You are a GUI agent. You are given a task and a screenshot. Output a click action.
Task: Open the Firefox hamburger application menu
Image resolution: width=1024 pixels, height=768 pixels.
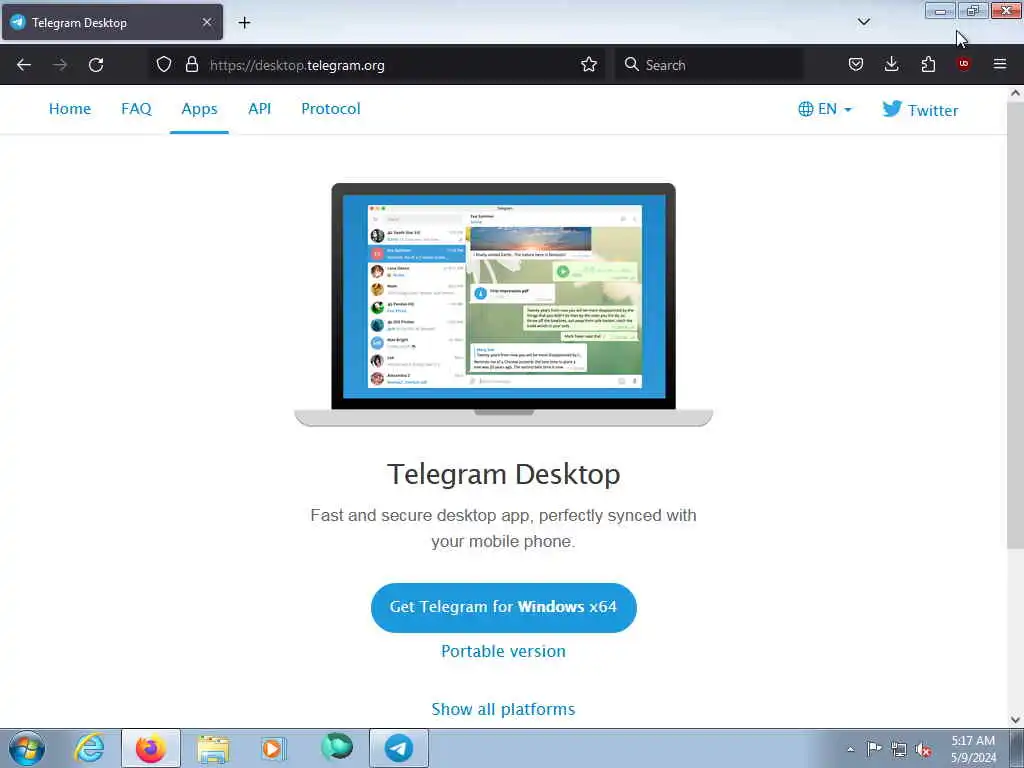(1000, 64)
